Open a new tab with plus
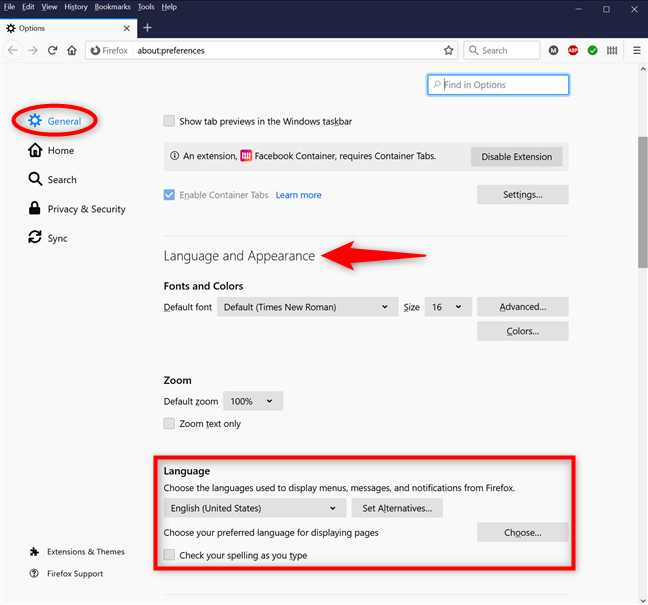648x605 pixels. (x=147, y=27)
